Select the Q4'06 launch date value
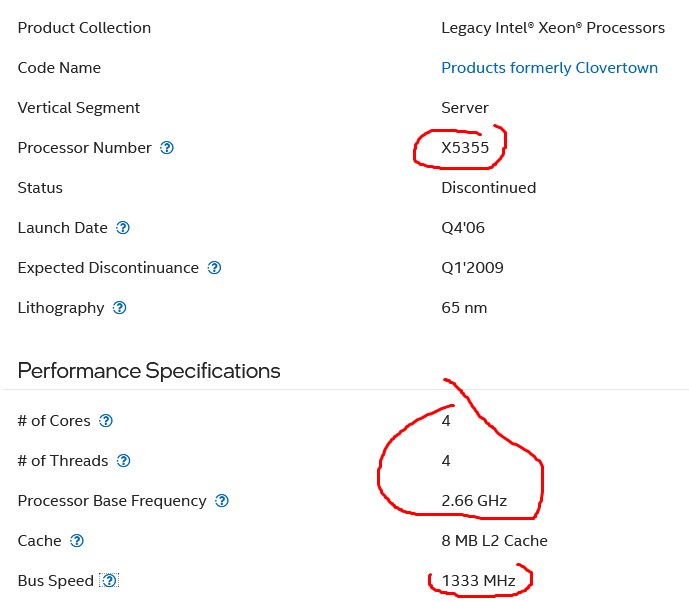 [x=463, y=228]
